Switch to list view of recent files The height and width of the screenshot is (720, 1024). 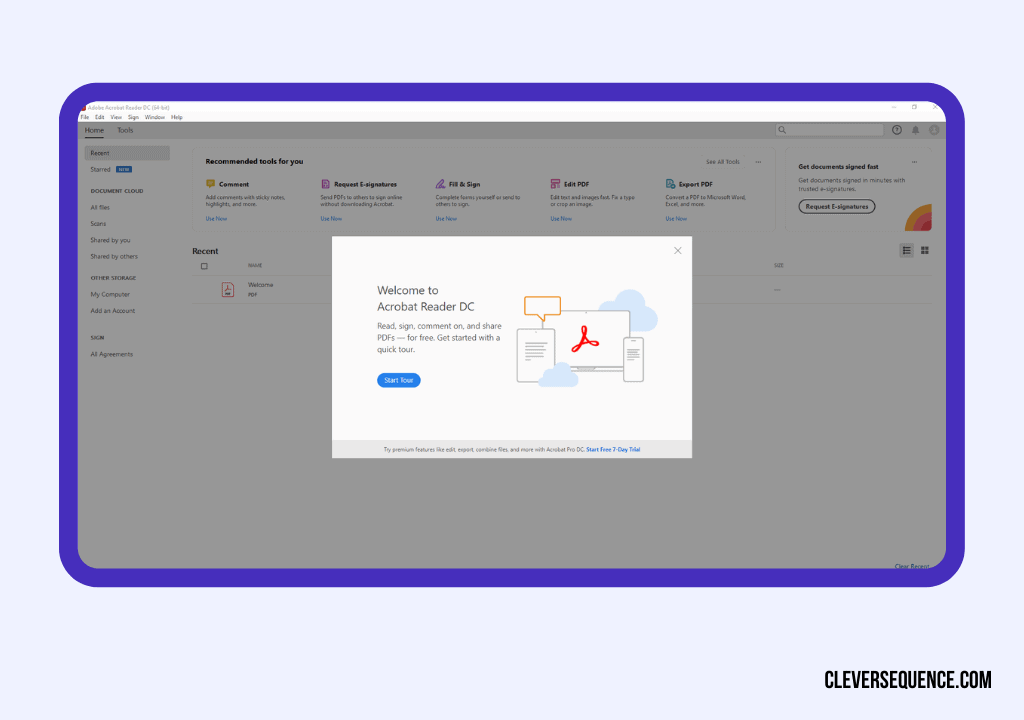[907, 250]
